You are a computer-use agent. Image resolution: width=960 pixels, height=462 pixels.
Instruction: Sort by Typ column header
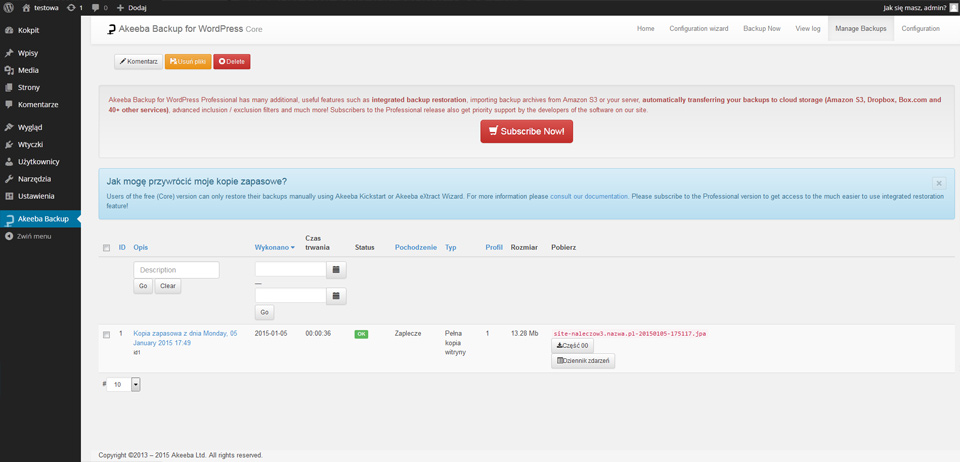coord(451,247)
